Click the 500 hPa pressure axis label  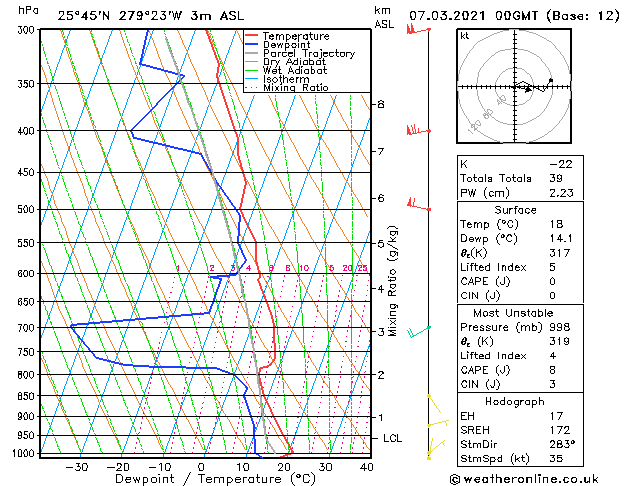point(26,209)
